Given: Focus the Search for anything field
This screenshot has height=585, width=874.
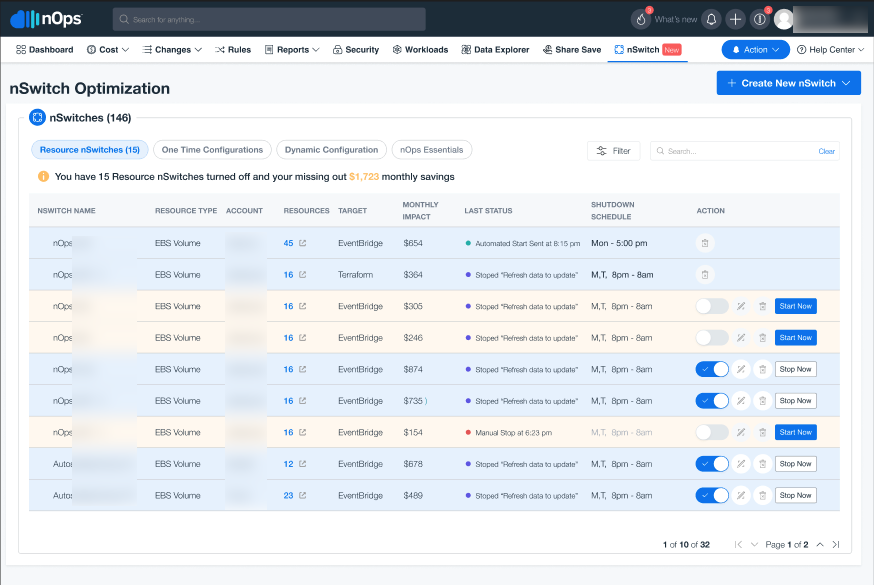Looking at the screenshot, I should tap(269, 20).
